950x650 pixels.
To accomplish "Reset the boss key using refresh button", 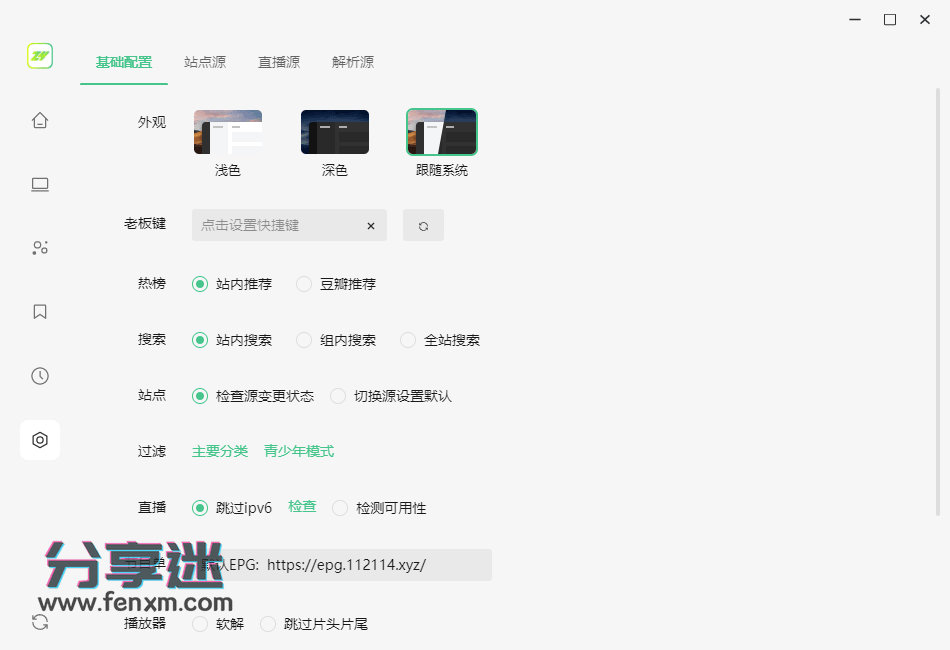I will (422, 225).
